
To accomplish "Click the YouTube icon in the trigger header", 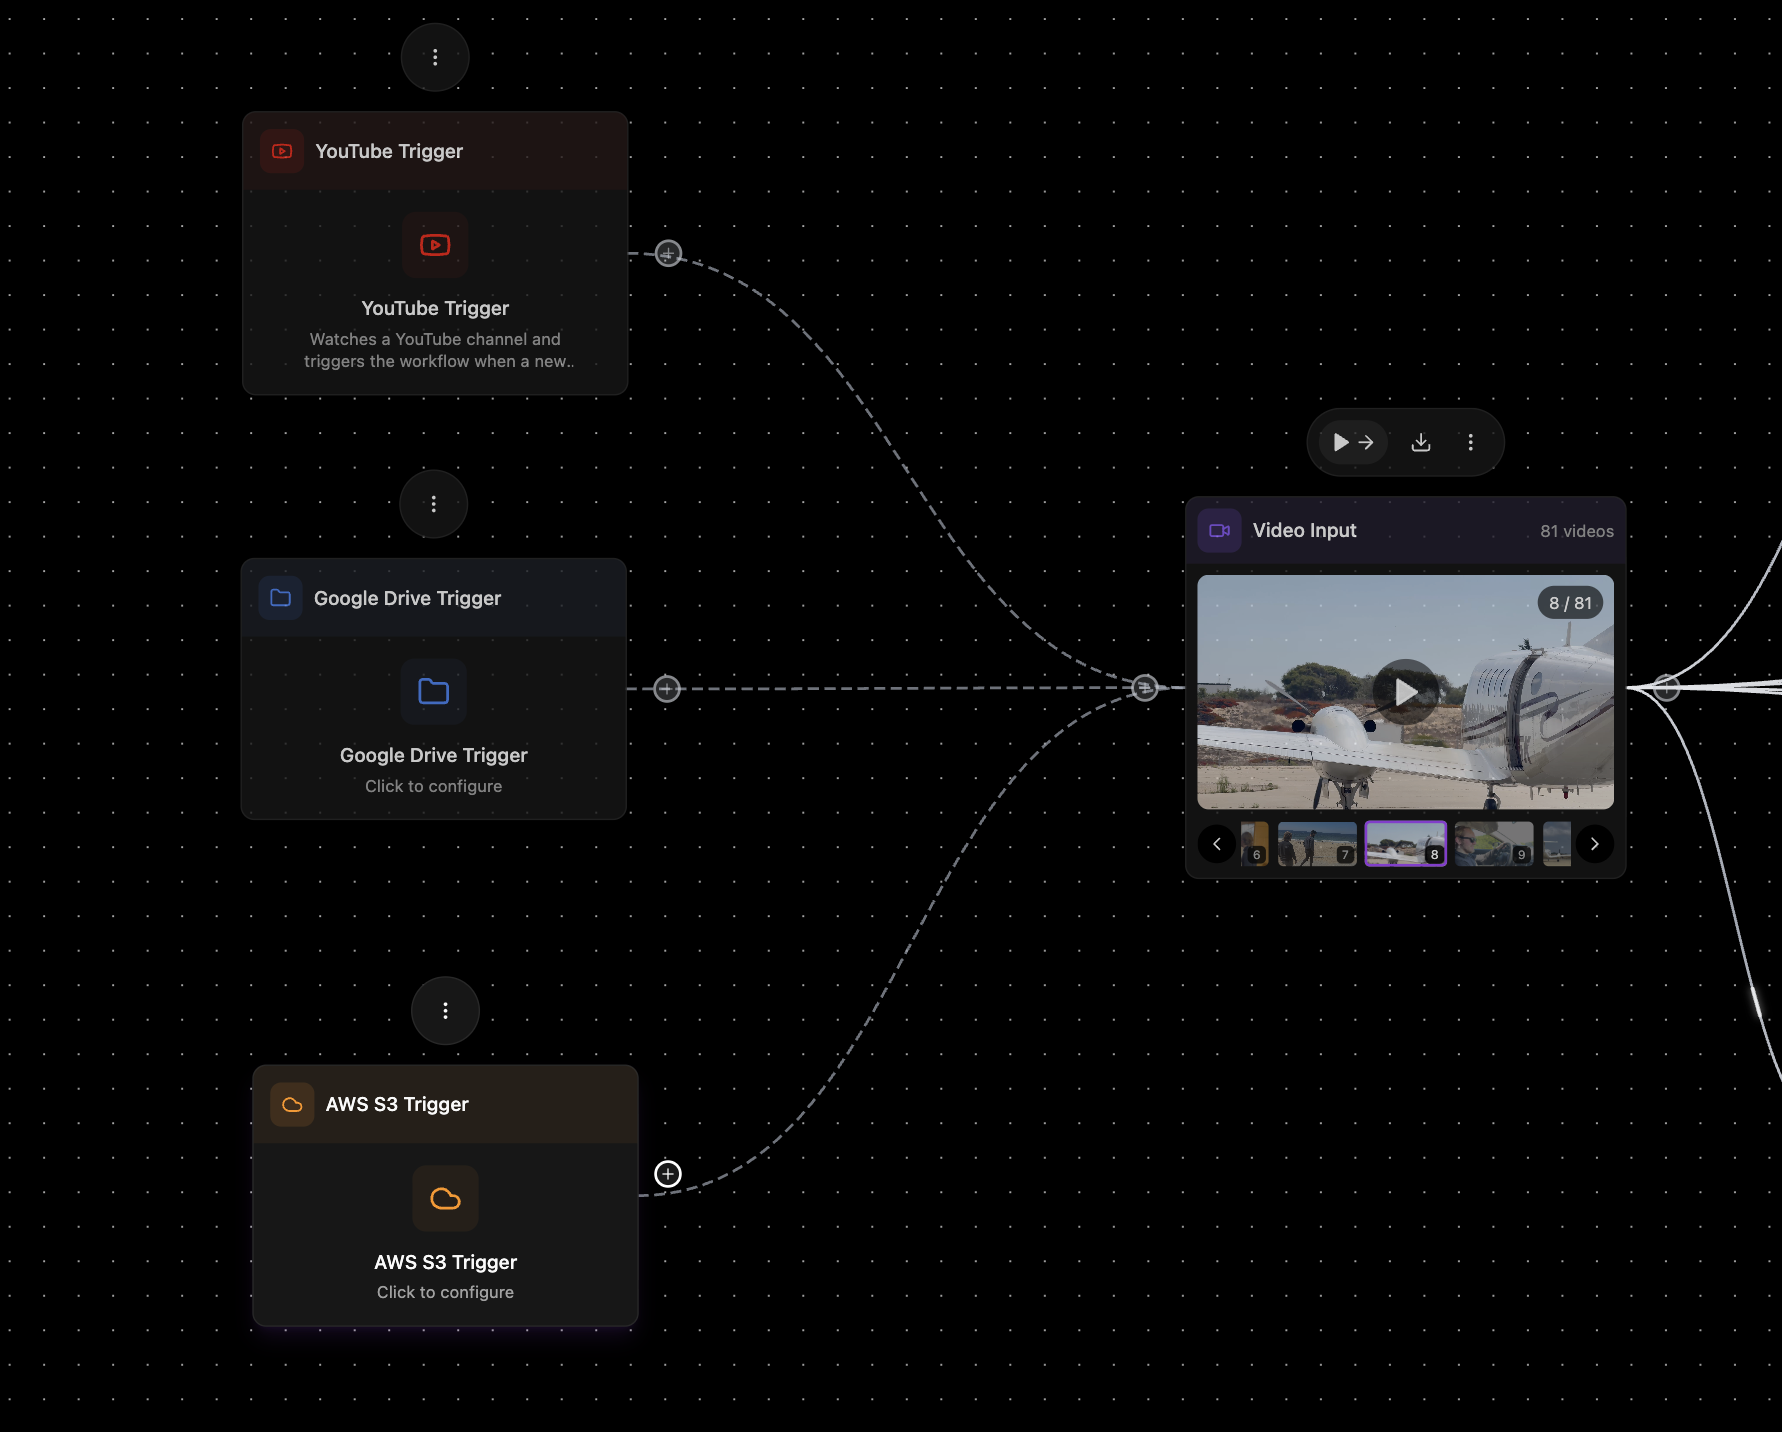I will coord(281,151).
